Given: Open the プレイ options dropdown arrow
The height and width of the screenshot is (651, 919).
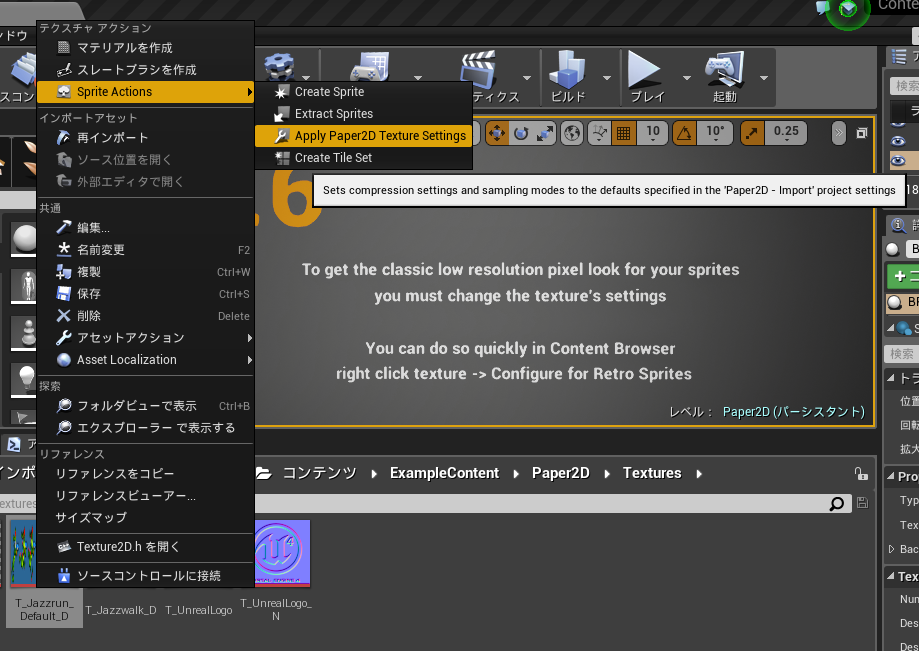Looking at the screenshot, I should pyautogui.click(x=686, y=78).
